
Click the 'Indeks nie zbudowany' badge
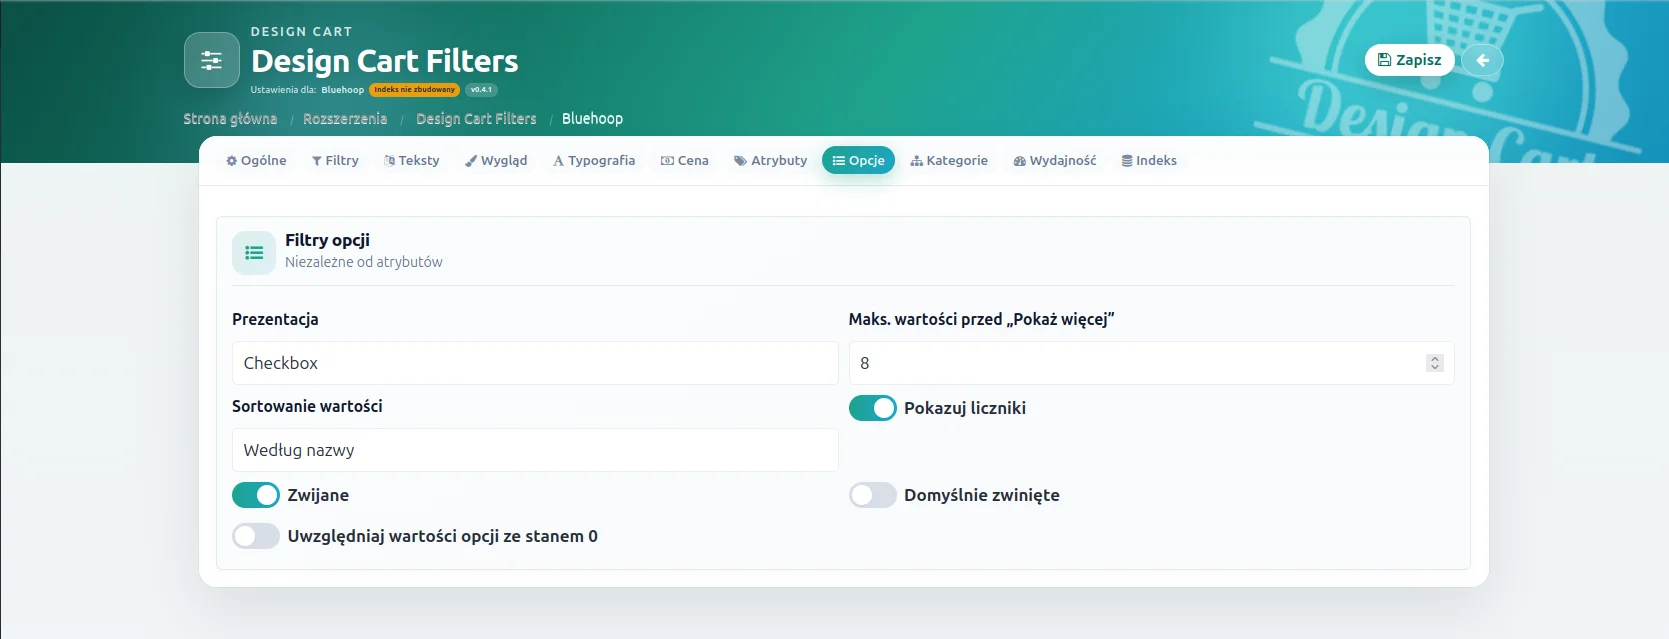[x=414, y=90]
